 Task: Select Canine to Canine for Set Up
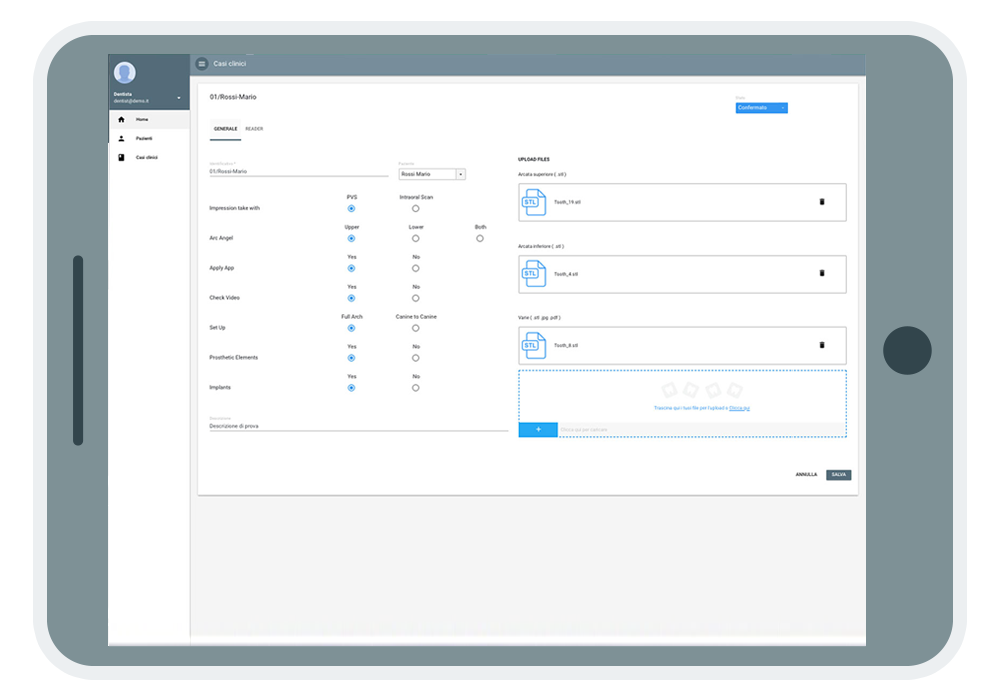click(416, 328)
